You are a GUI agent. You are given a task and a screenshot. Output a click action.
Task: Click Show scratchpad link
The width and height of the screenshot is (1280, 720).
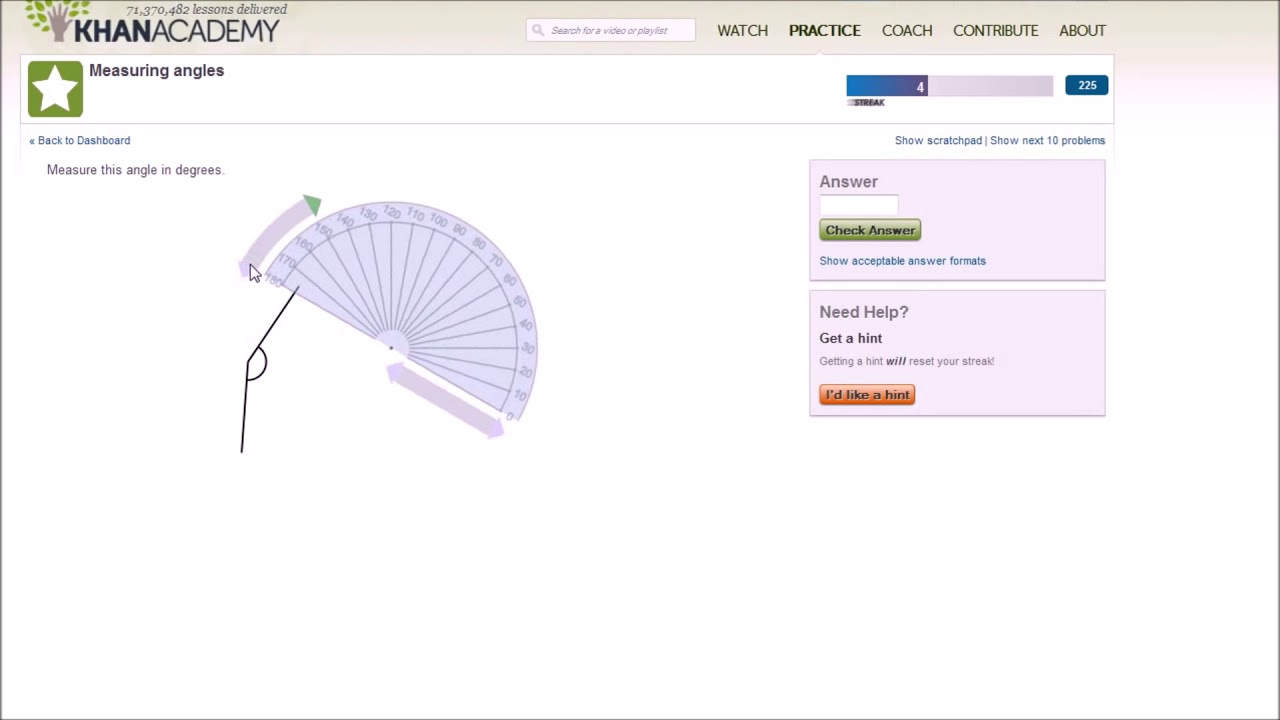(x=938, y=141)
